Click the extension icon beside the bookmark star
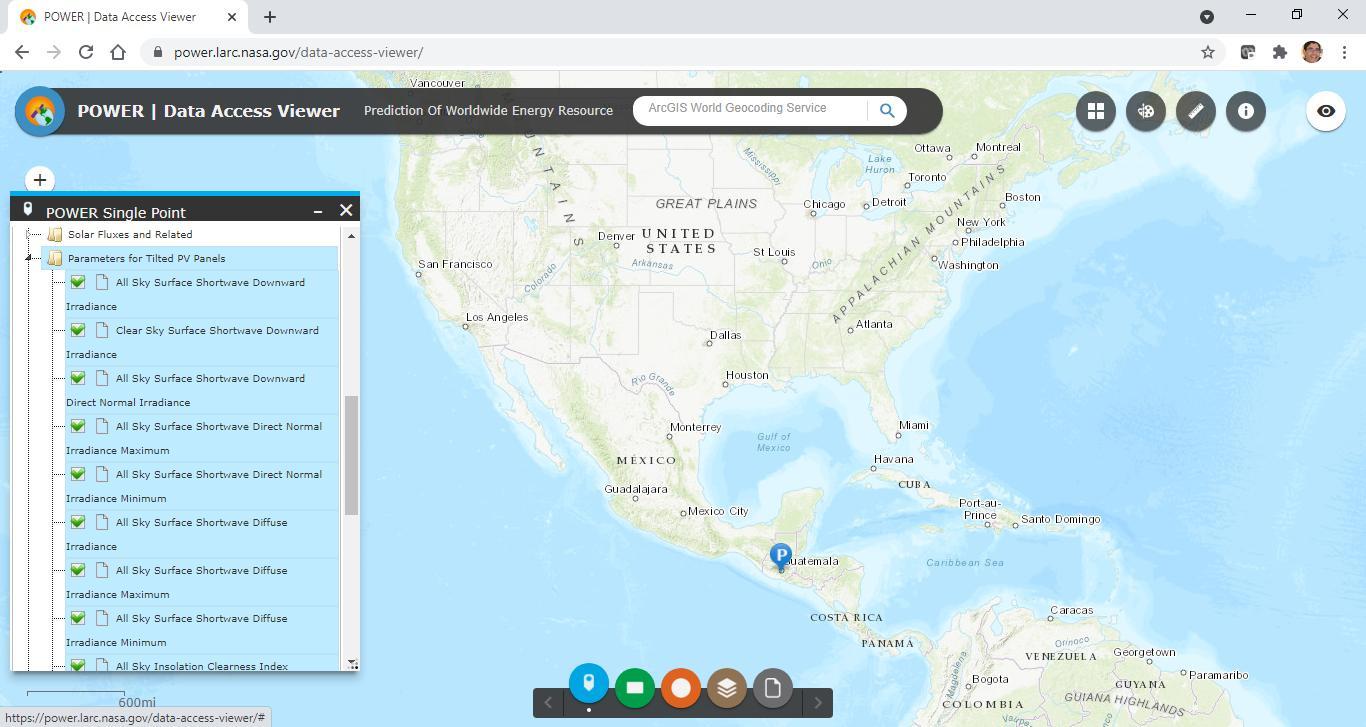This screenshot has height=727, width=1366. coord(1248,52)
